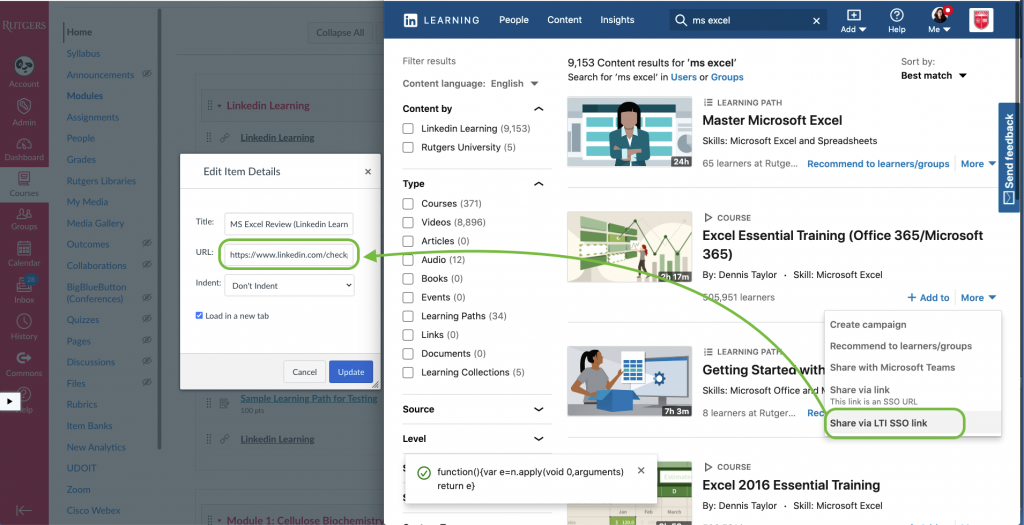Open the Content language English dropdown

coord(514,84)
